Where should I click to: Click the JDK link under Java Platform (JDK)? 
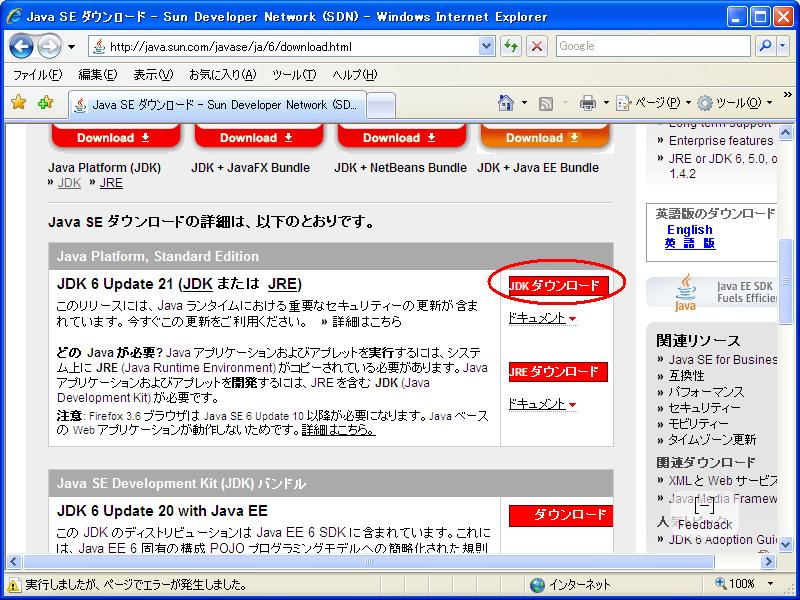(x=69, y=183)
